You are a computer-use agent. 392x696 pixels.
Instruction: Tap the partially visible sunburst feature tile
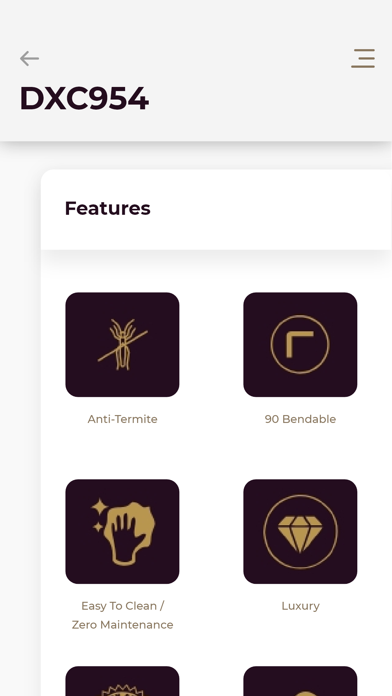pyautogui.click(x=123, y=681)
